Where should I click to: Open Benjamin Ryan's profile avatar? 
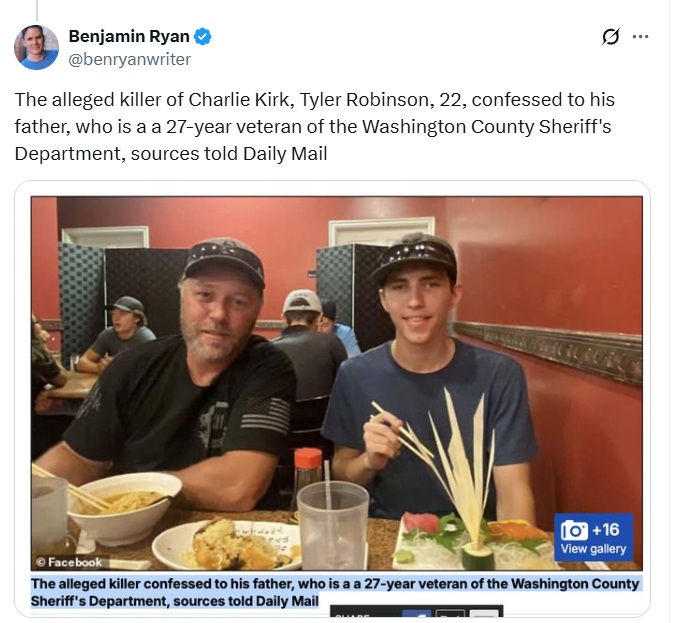pos(36,47)
